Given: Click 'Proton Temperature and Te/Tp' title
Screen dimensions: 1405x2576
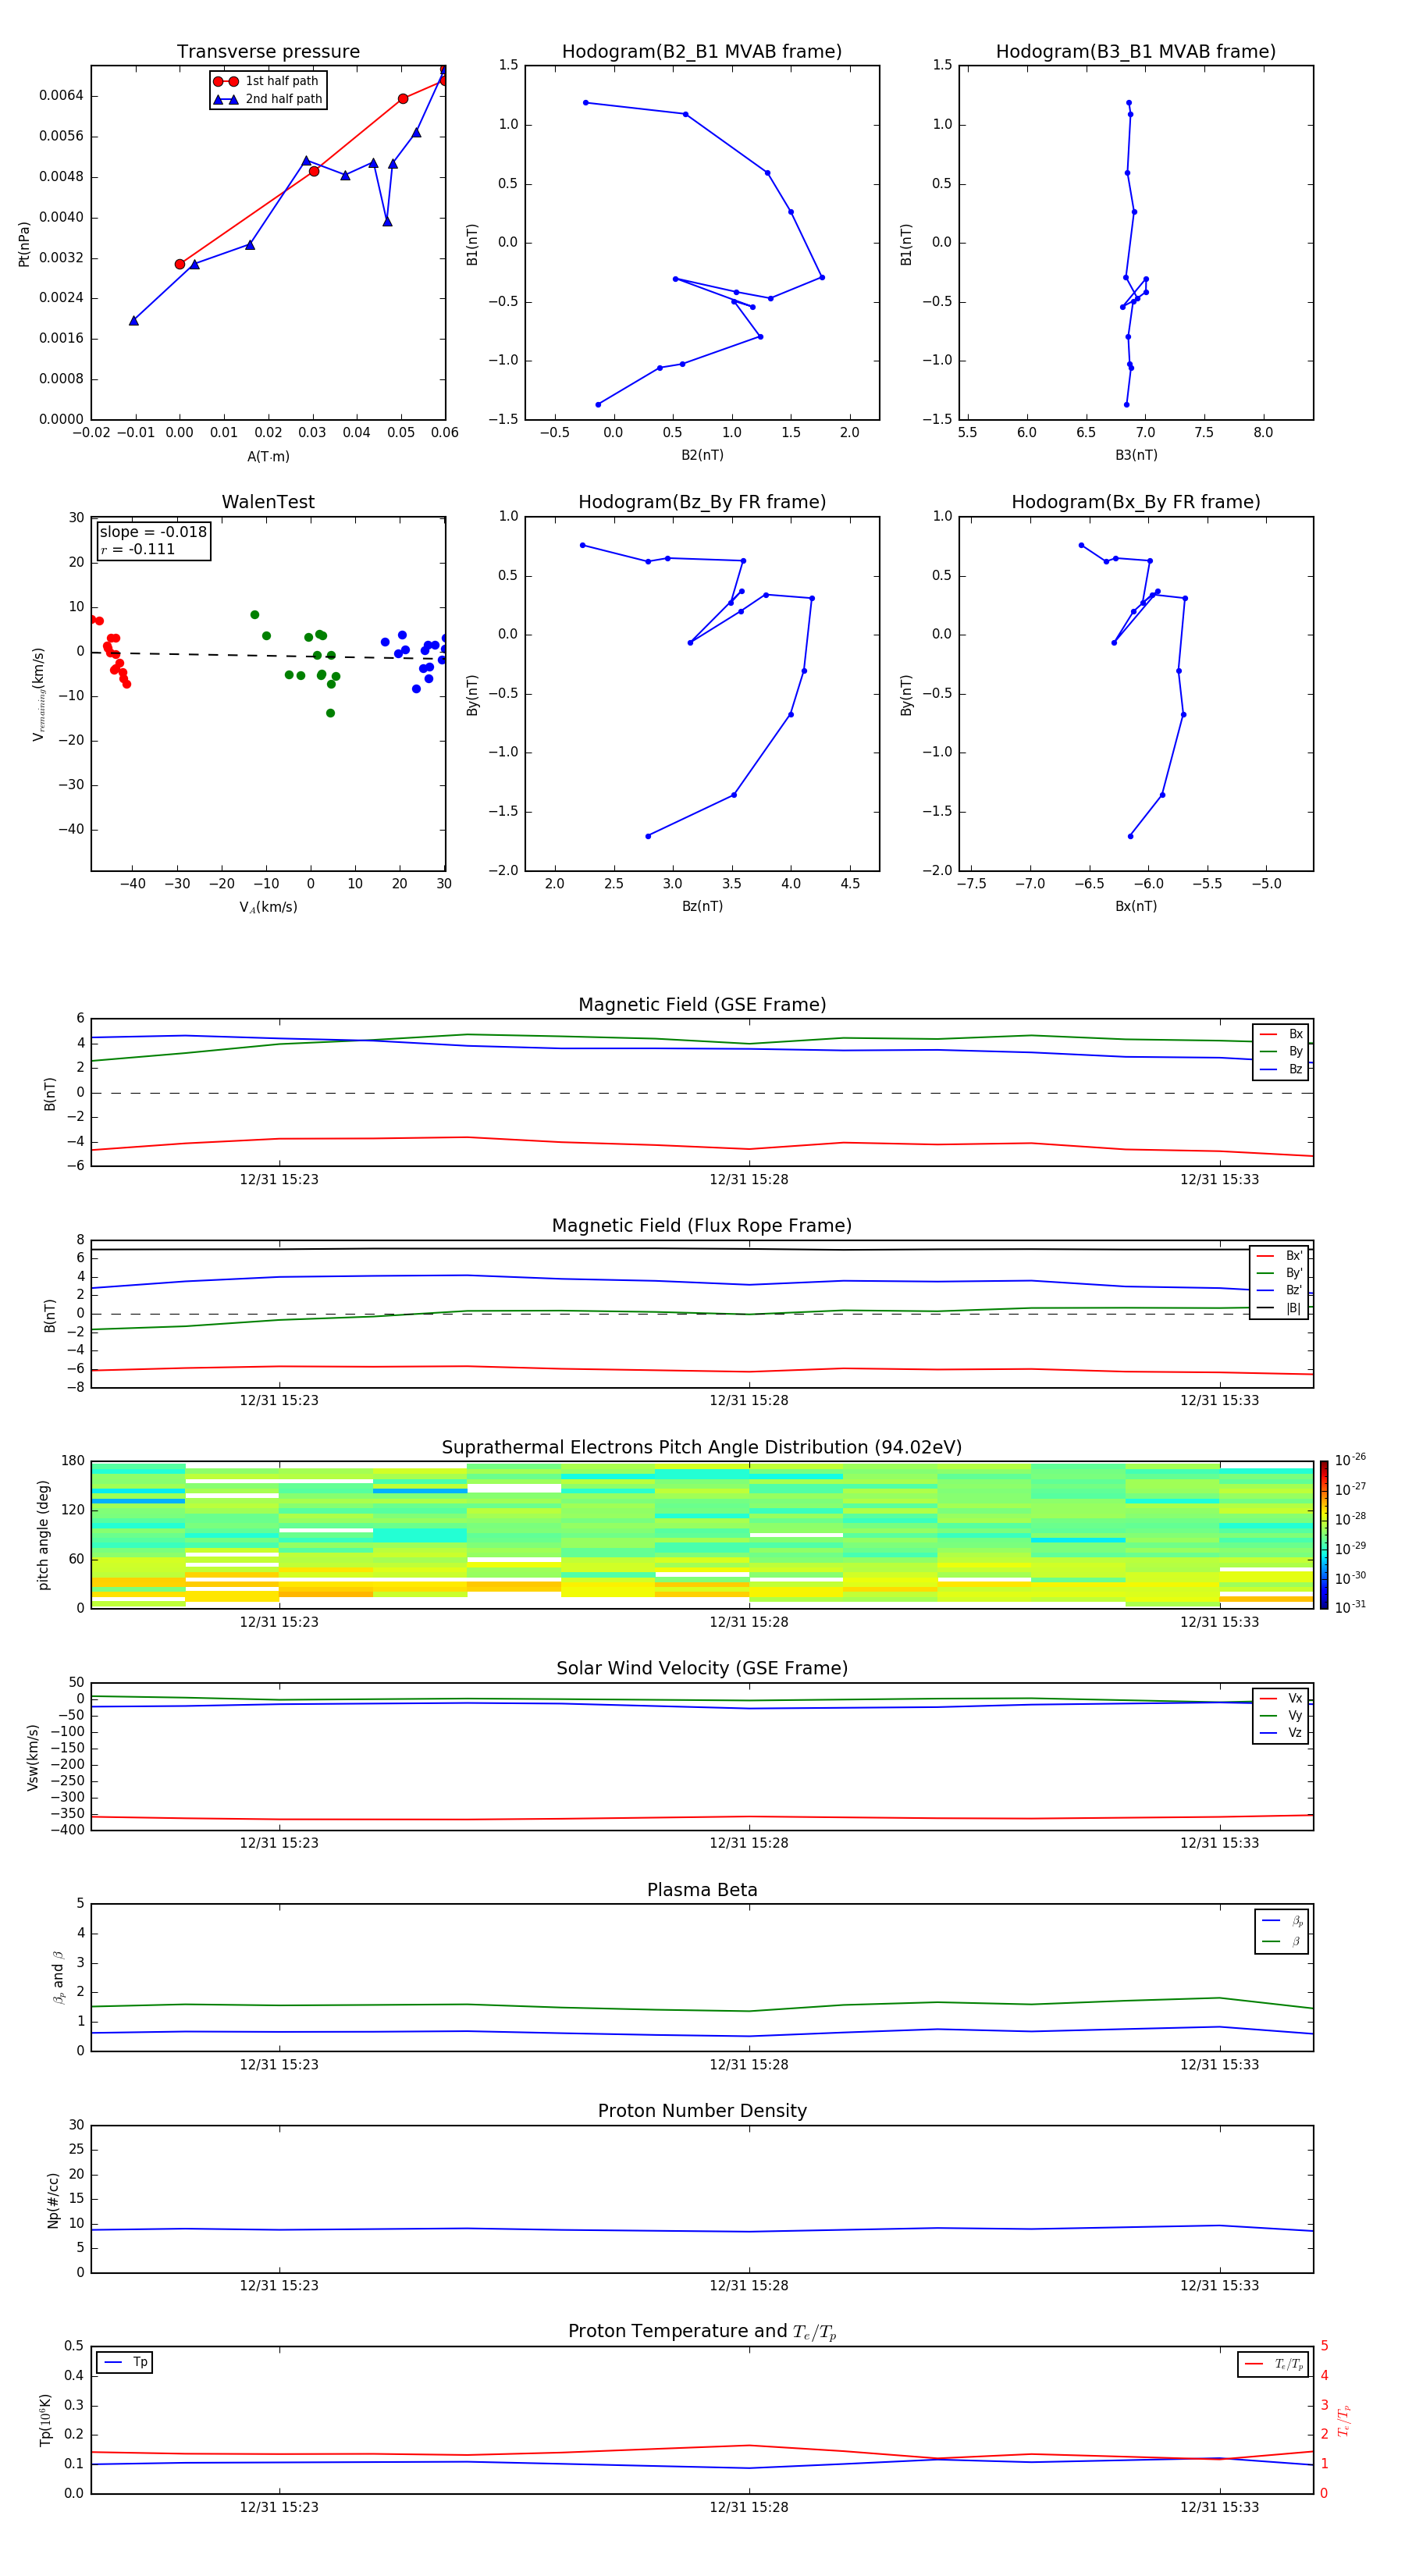Looking at the screenshot, I should pos(702,2332).
